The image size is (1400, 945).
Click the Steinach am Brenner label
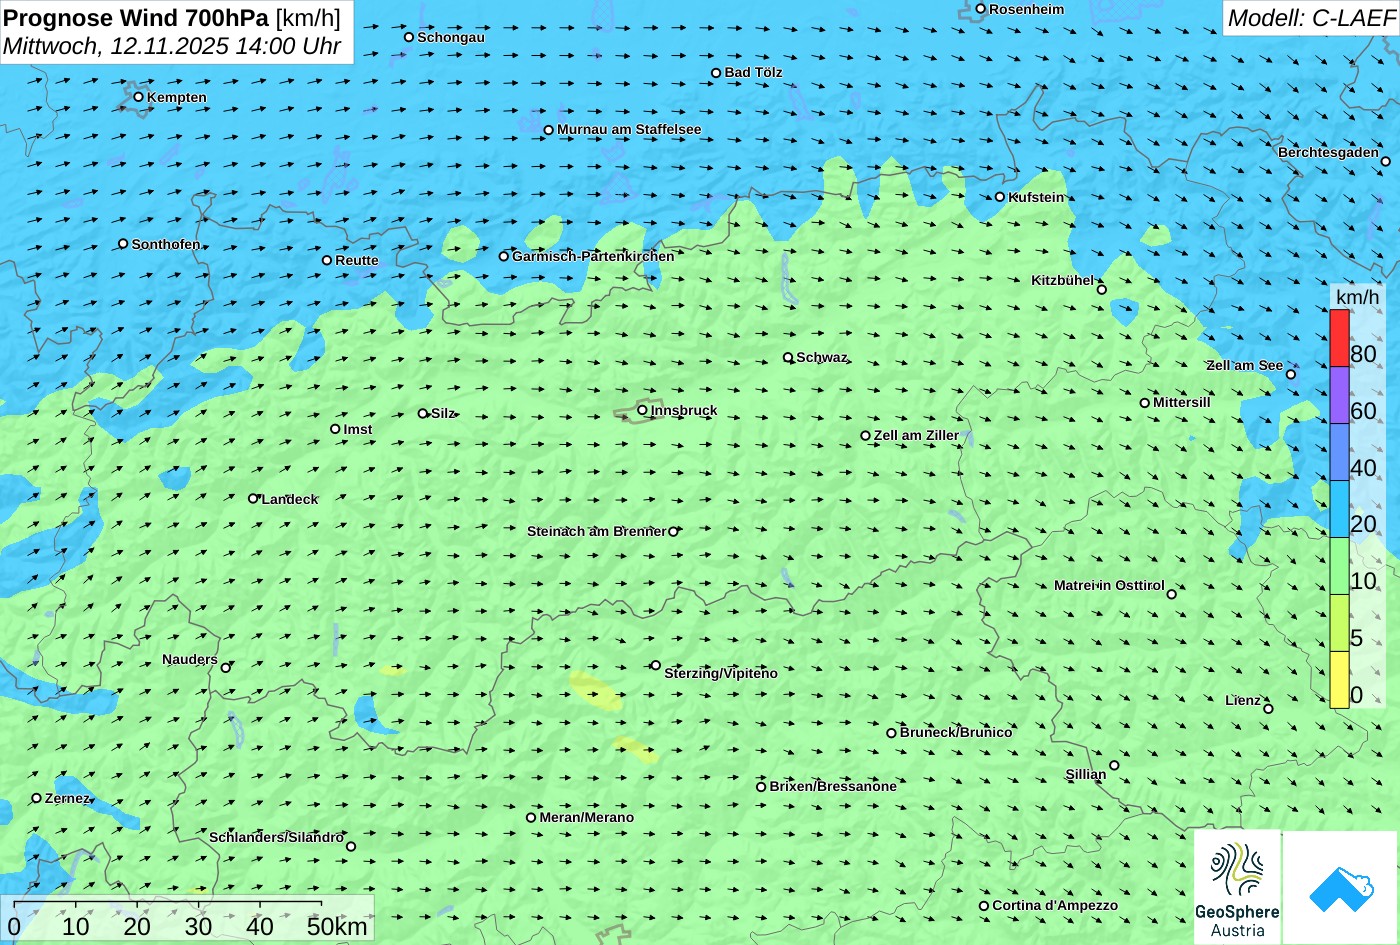coord(596,531)
